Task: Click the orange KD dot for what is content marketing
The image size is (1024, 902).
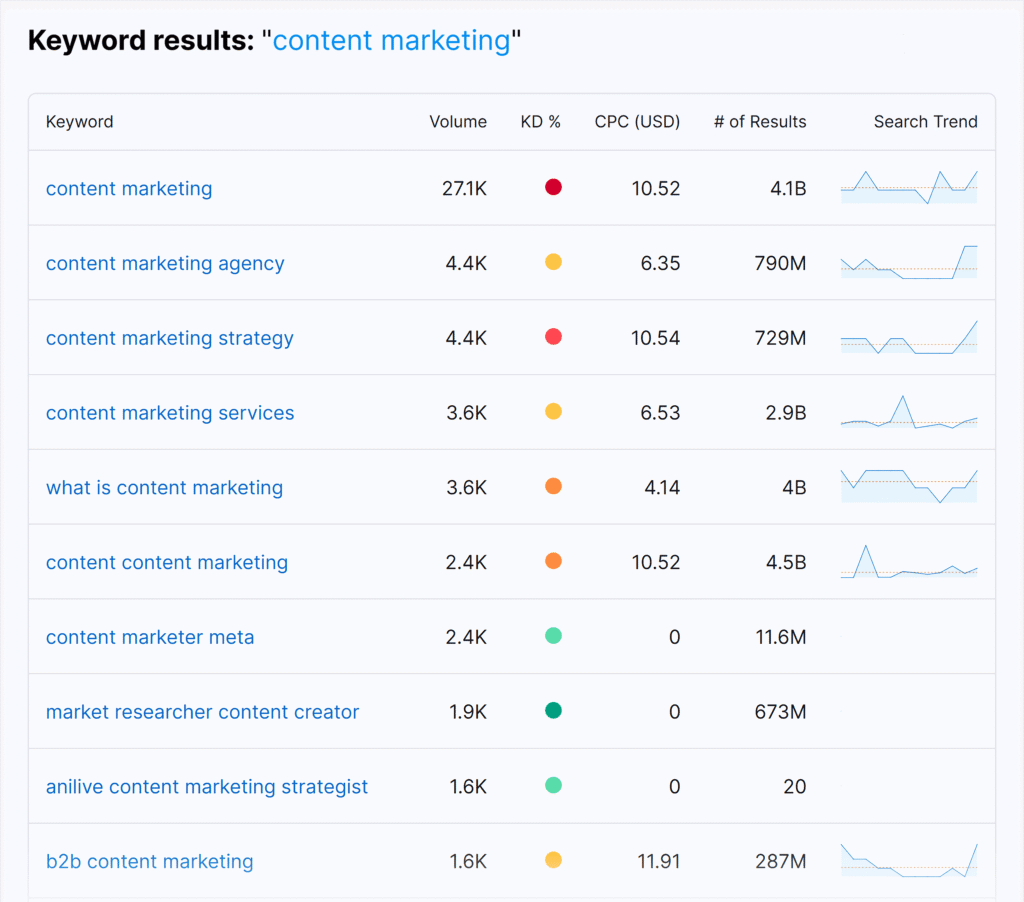Action: [553, 487]
